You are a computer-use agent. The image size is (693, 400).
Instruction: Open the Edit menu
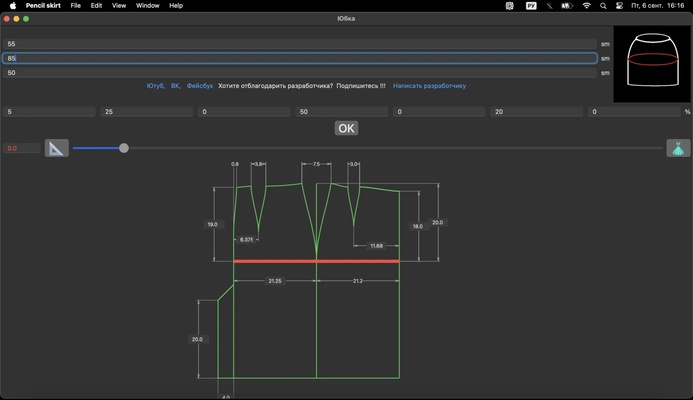point(96,5)
